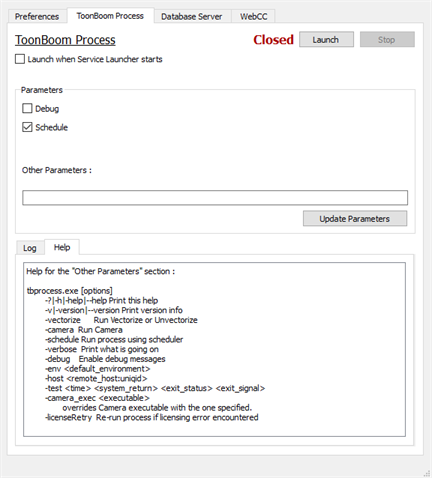Go to the WebCC tab
Screen dimensions: 432x478
click(x=254, y=16)
